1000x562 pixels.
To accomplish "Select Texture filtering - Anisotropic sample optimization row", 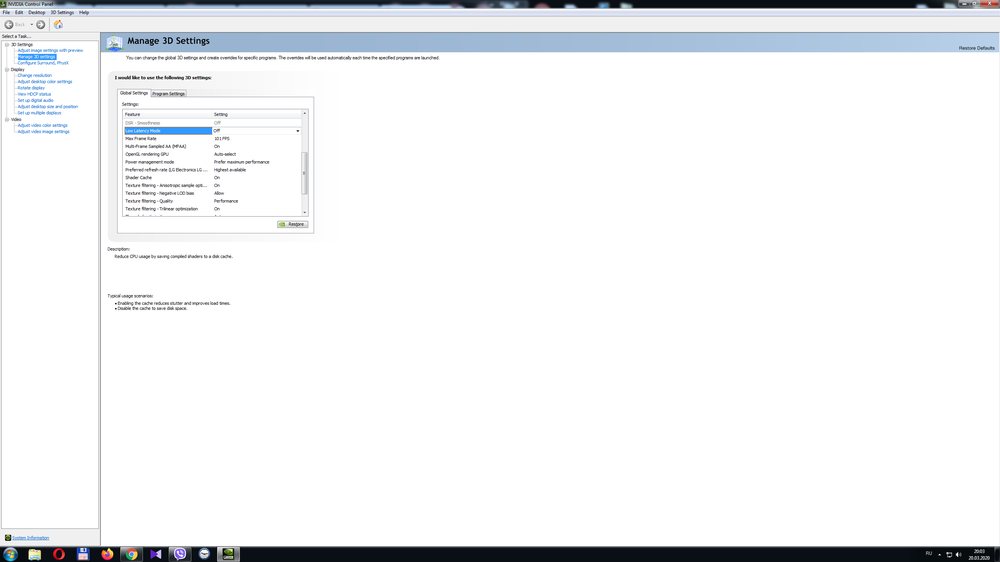I will click(x=212, y=186).
